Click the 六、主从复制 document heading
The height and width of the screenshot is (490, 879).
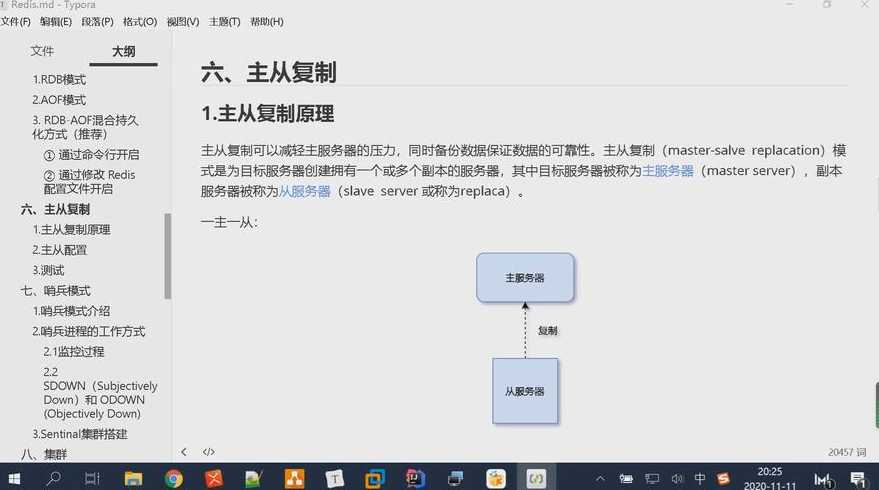click(269, 73)
